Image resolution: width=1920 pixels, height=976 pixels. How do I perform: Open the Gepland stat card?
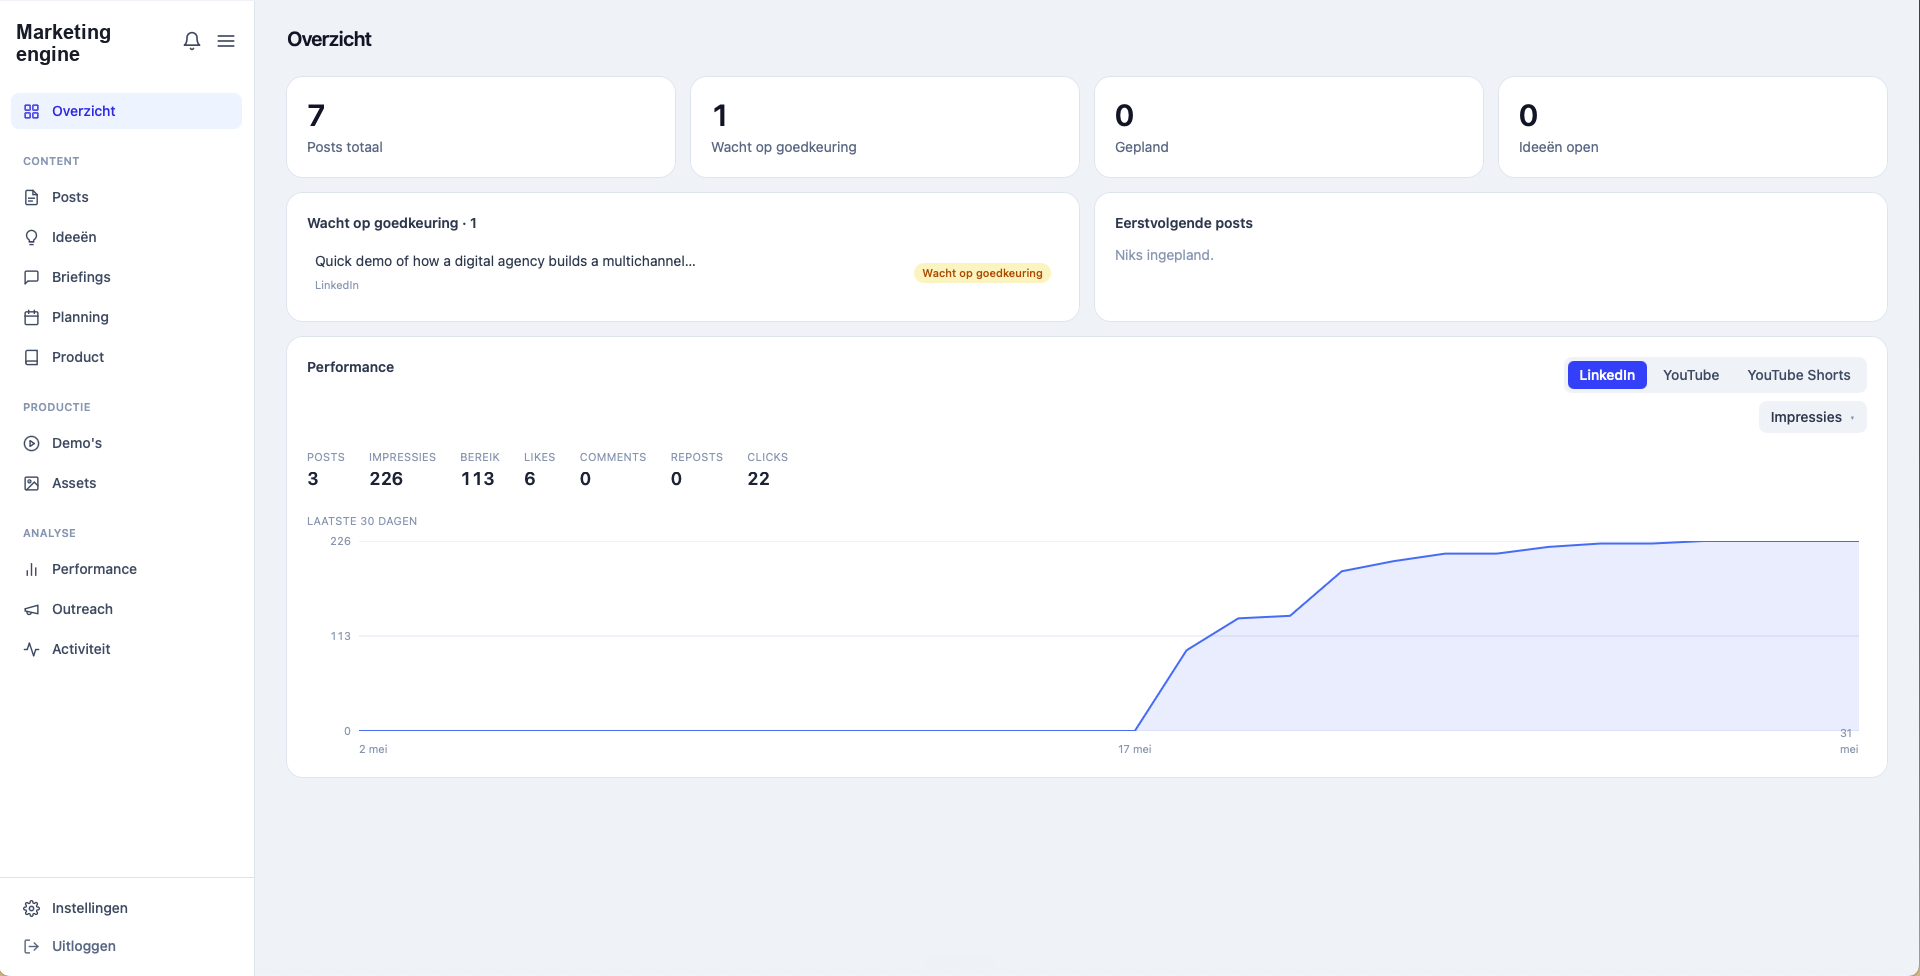(x=1289, y=127)
